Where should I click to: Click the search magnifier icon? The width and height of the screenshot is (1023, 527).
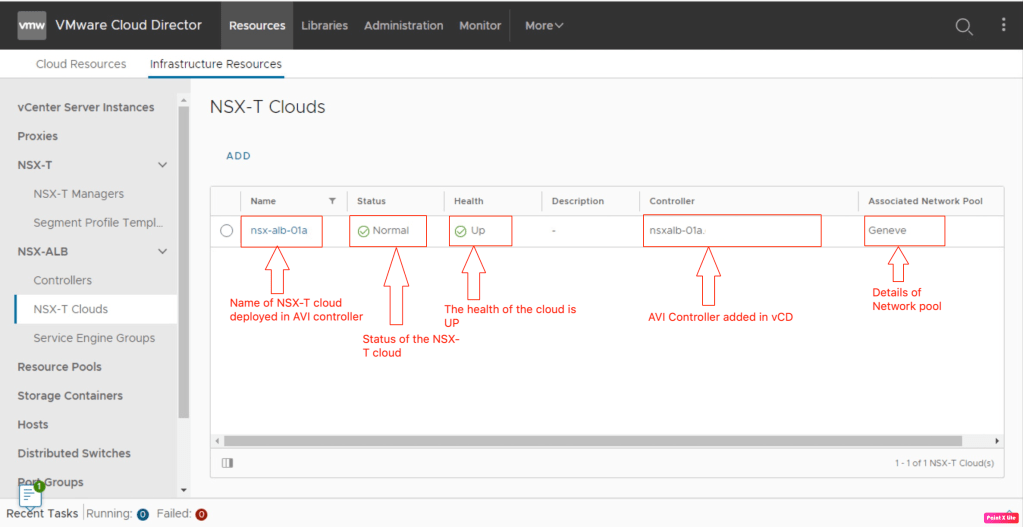[964, 27]
